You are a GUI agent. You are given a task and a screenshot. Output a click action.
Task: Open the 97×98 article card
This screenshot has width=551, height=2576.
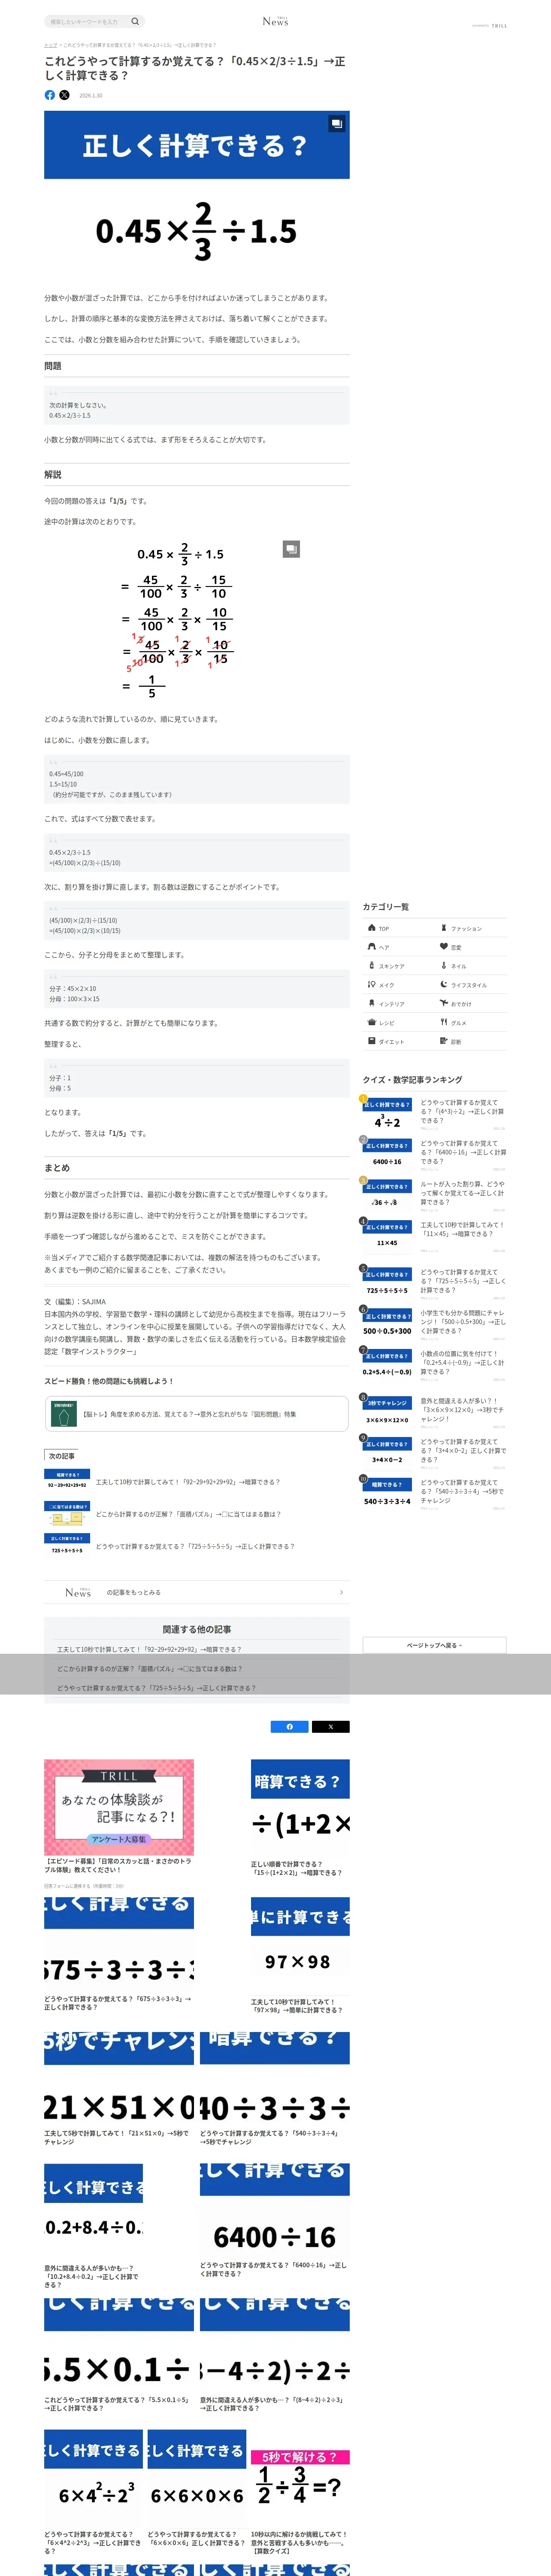point(300,1956)
